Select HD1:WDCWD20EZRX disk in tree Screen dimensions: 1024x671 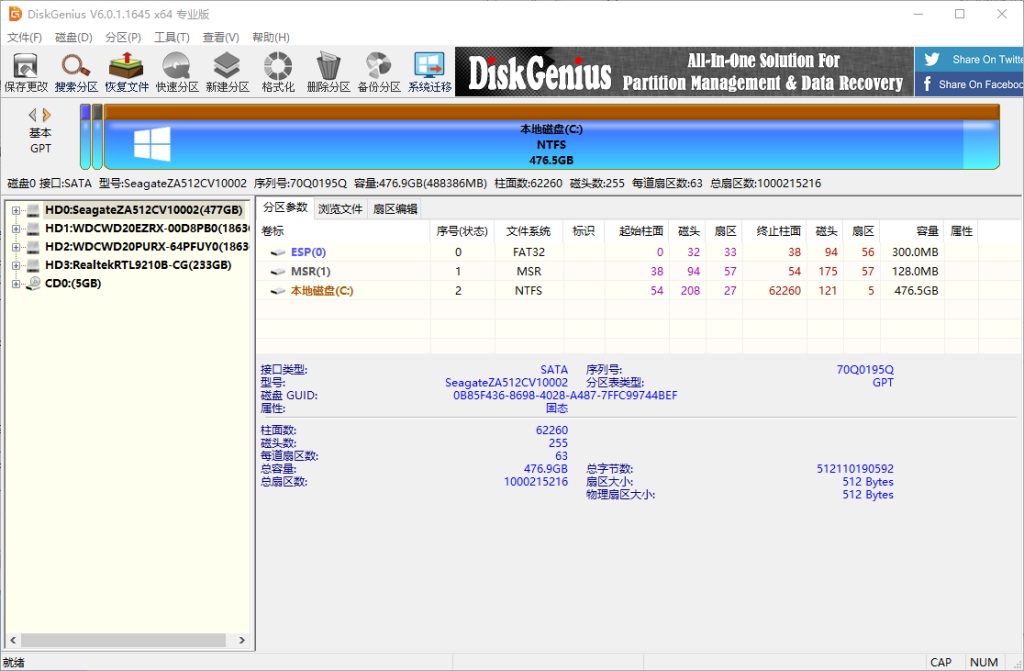[x=147, y=228]
